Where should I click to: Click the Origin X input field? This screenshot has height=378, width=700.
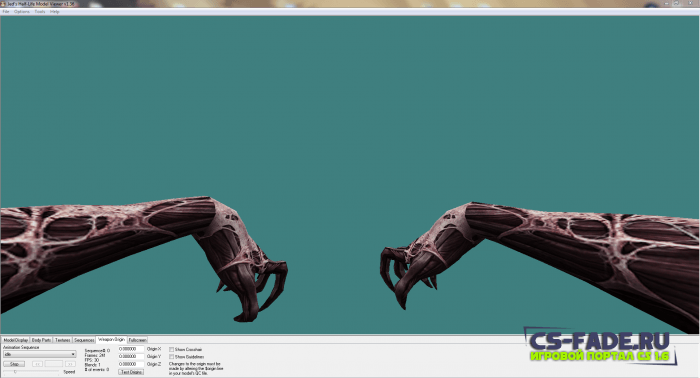tap(131, 349)
